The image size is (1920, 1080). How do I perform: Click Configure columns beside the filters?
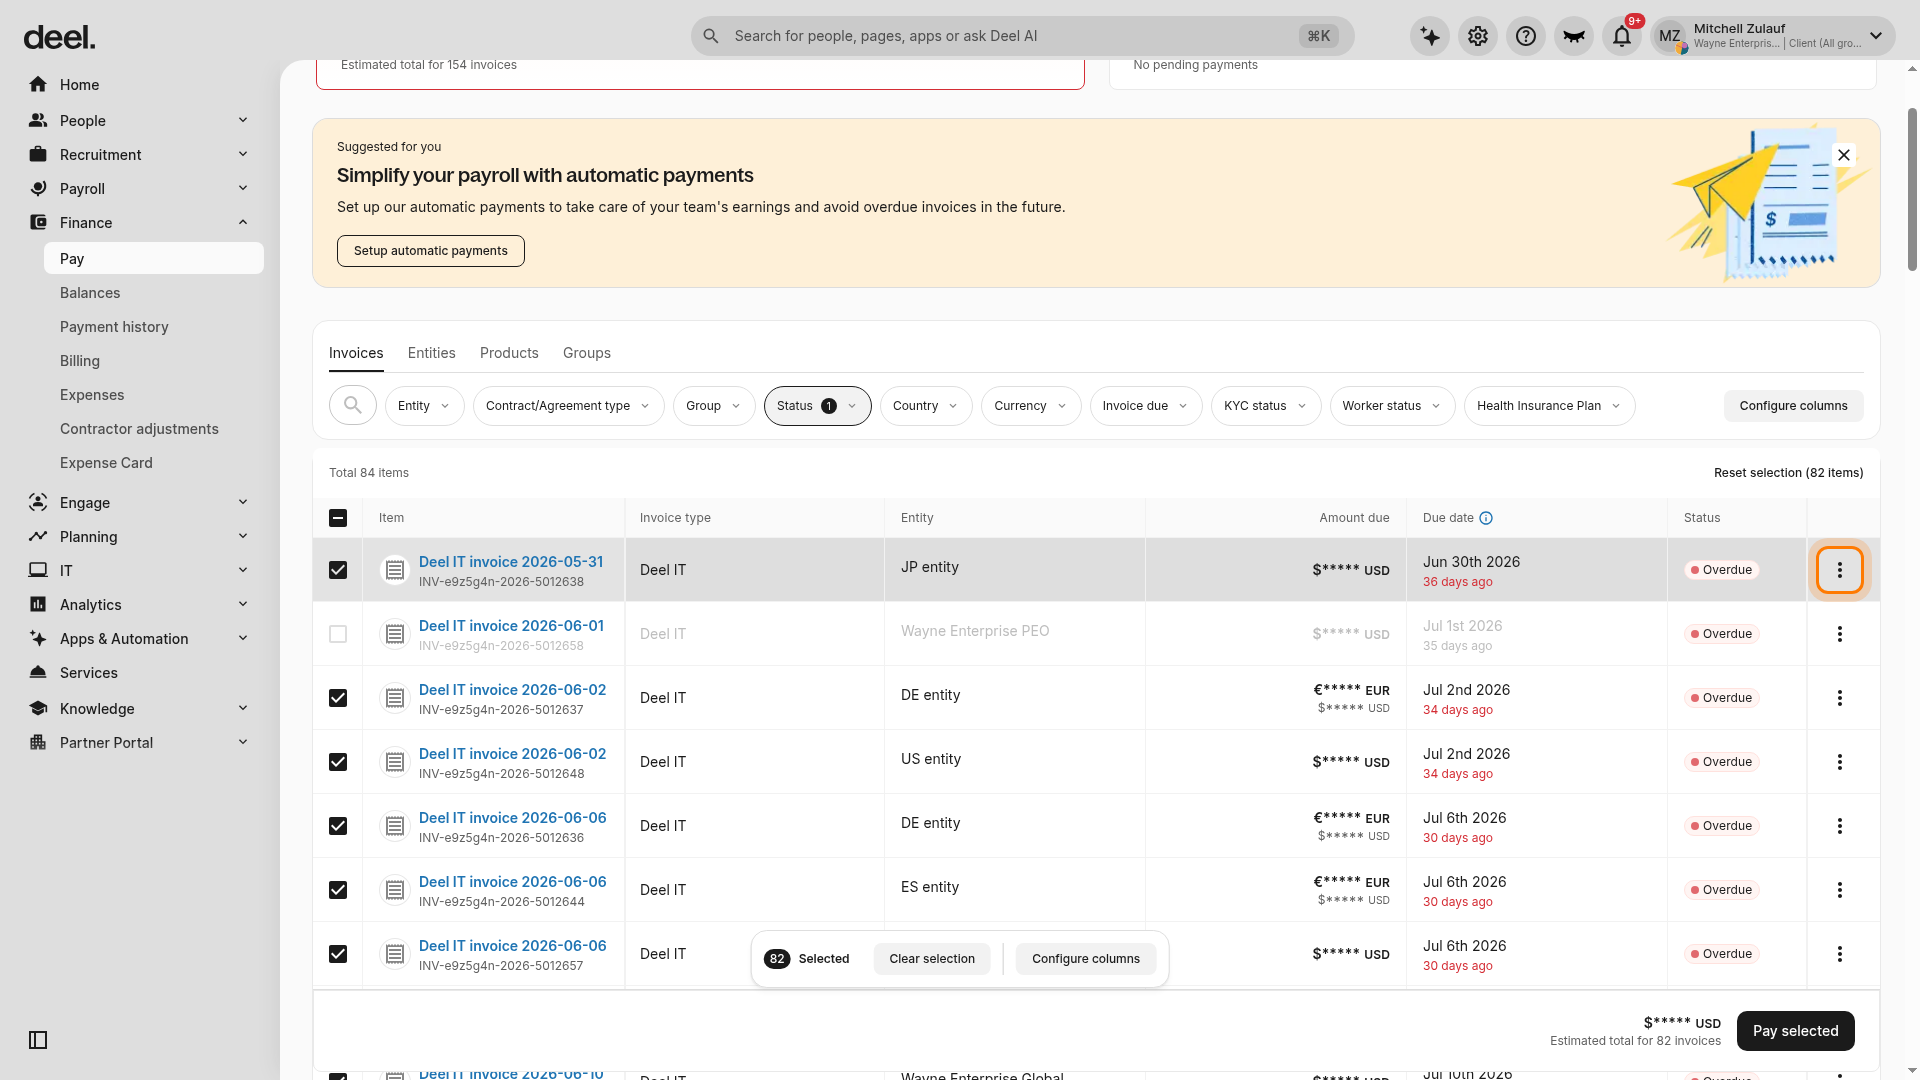click(x=1794, y=406)
